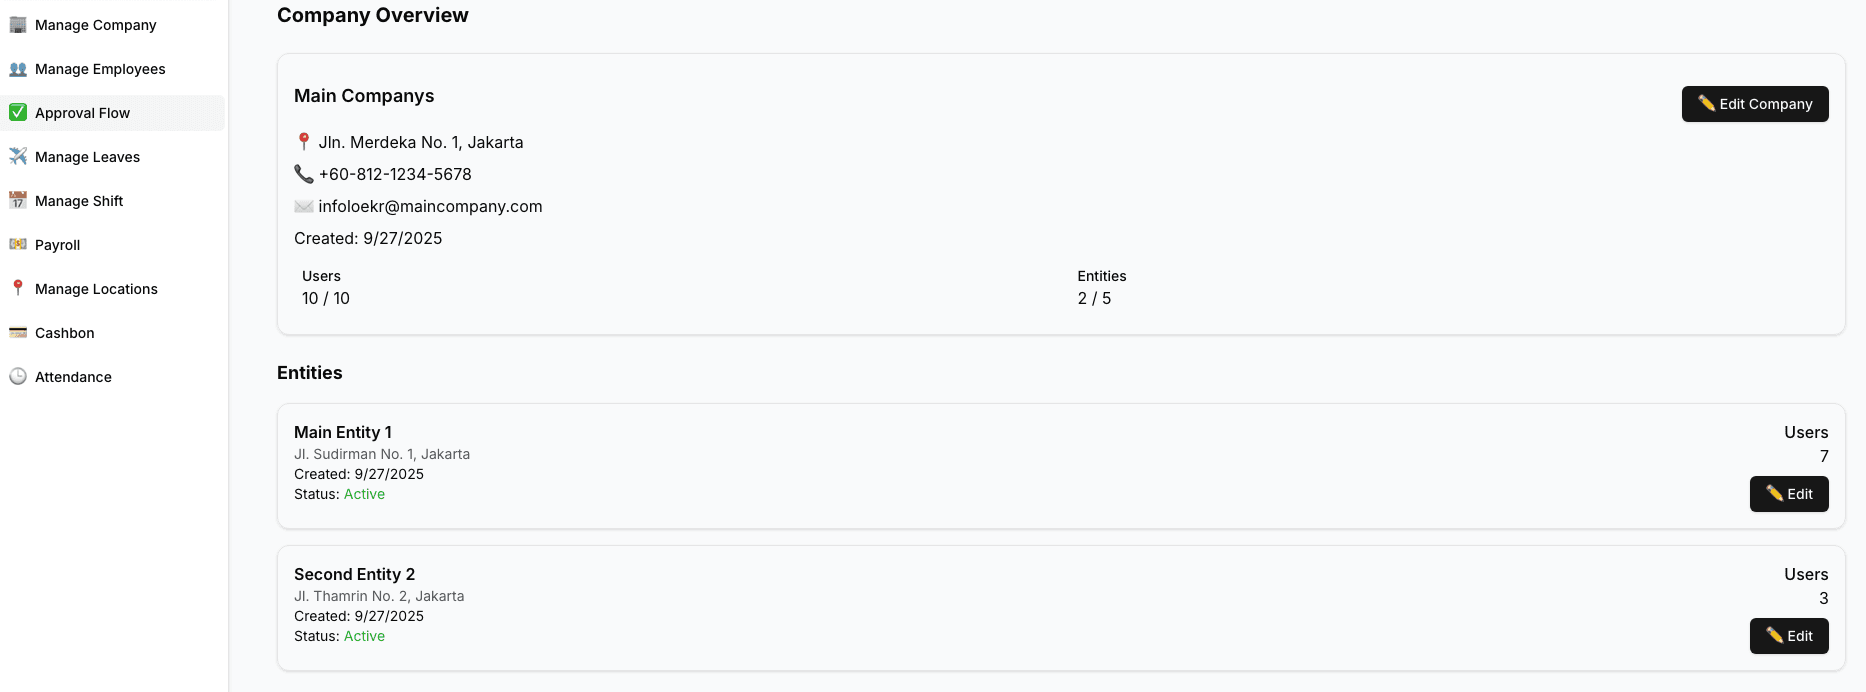Viewport: 1866px width, 692px height.
Task: Click the red pin Manage Locations icon
Action: pos(18,288)
